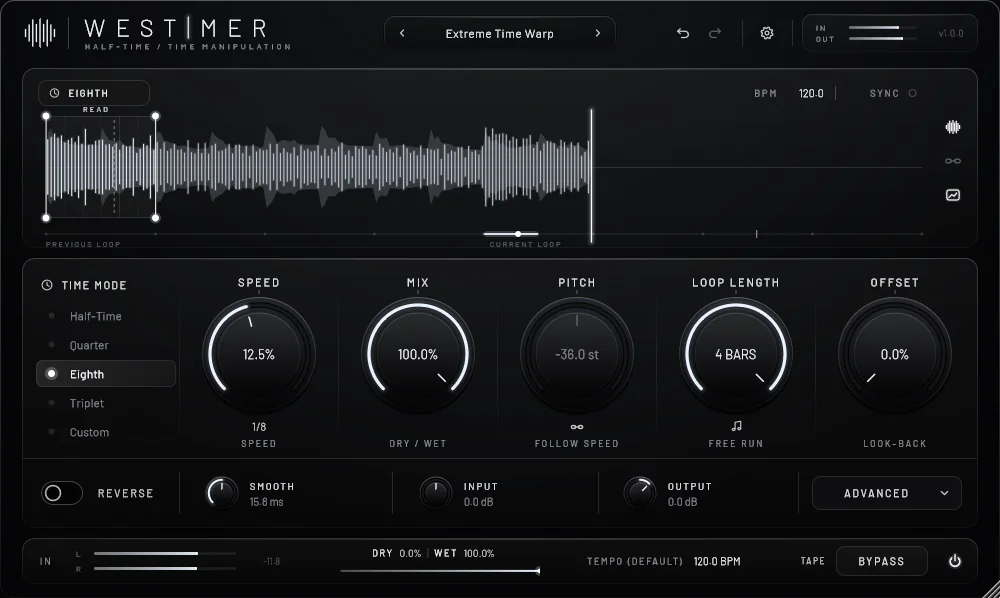Go to the next preset arrow
The width and height of the screenshot is (1000, 598).
click(x=598, y=33)
